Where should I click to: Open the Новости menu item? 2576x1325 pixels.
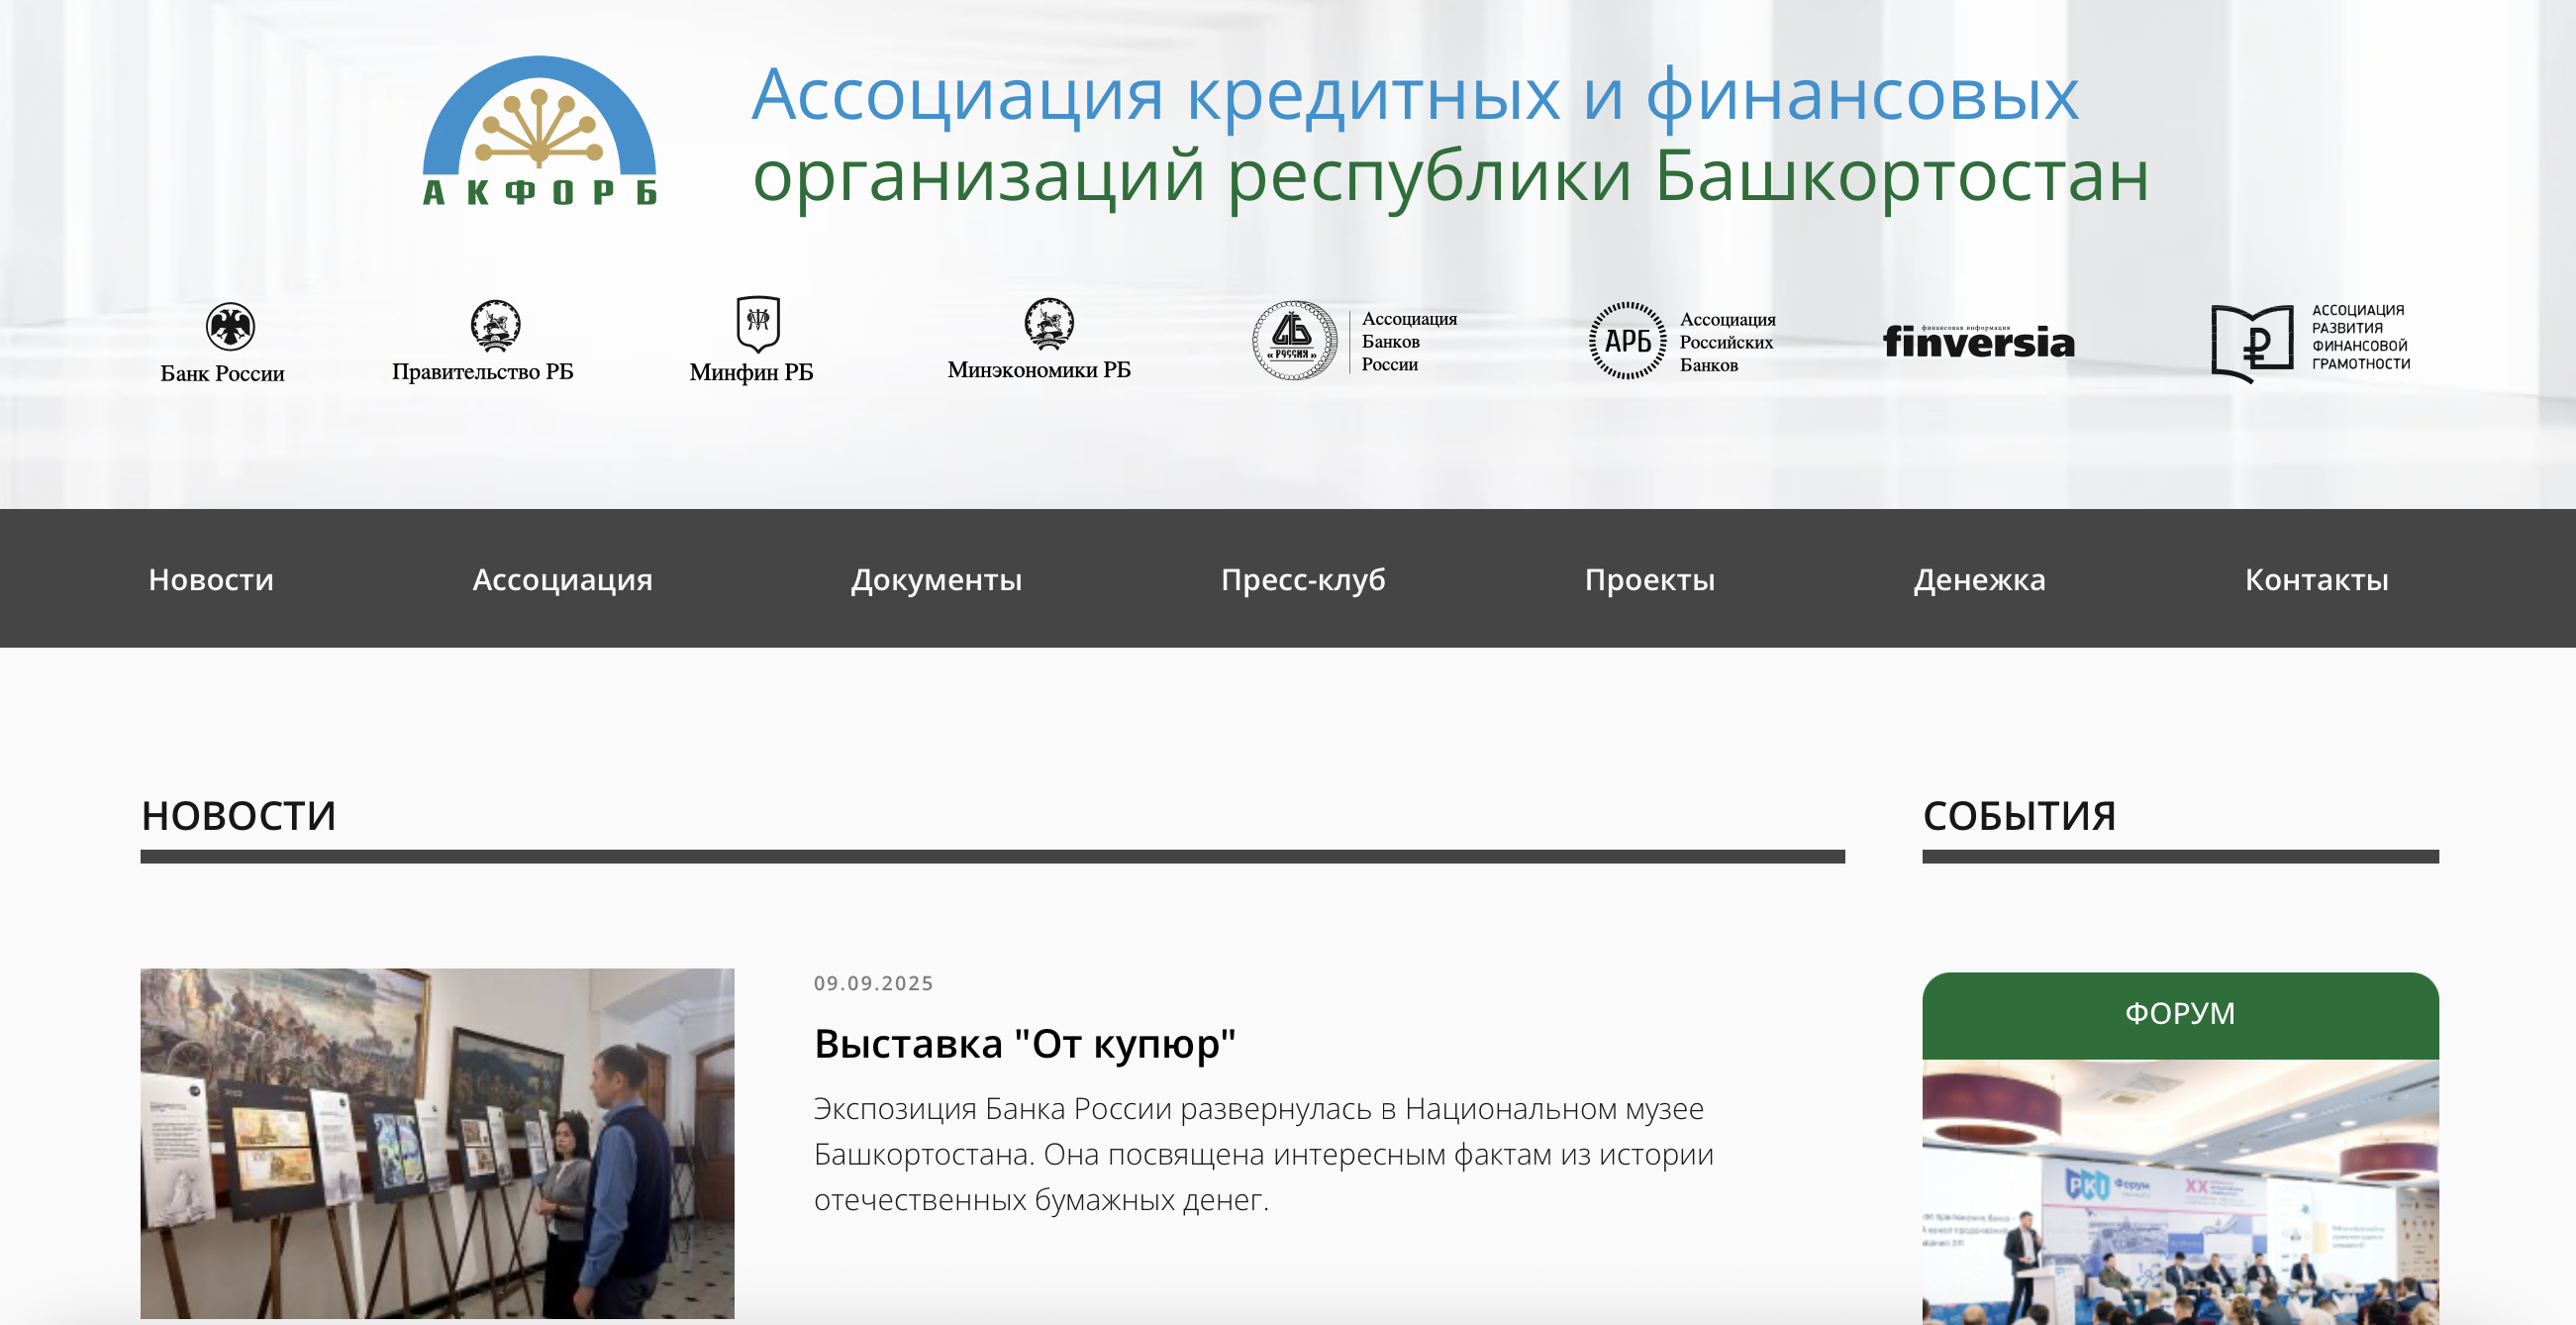[x=211, y=579]
